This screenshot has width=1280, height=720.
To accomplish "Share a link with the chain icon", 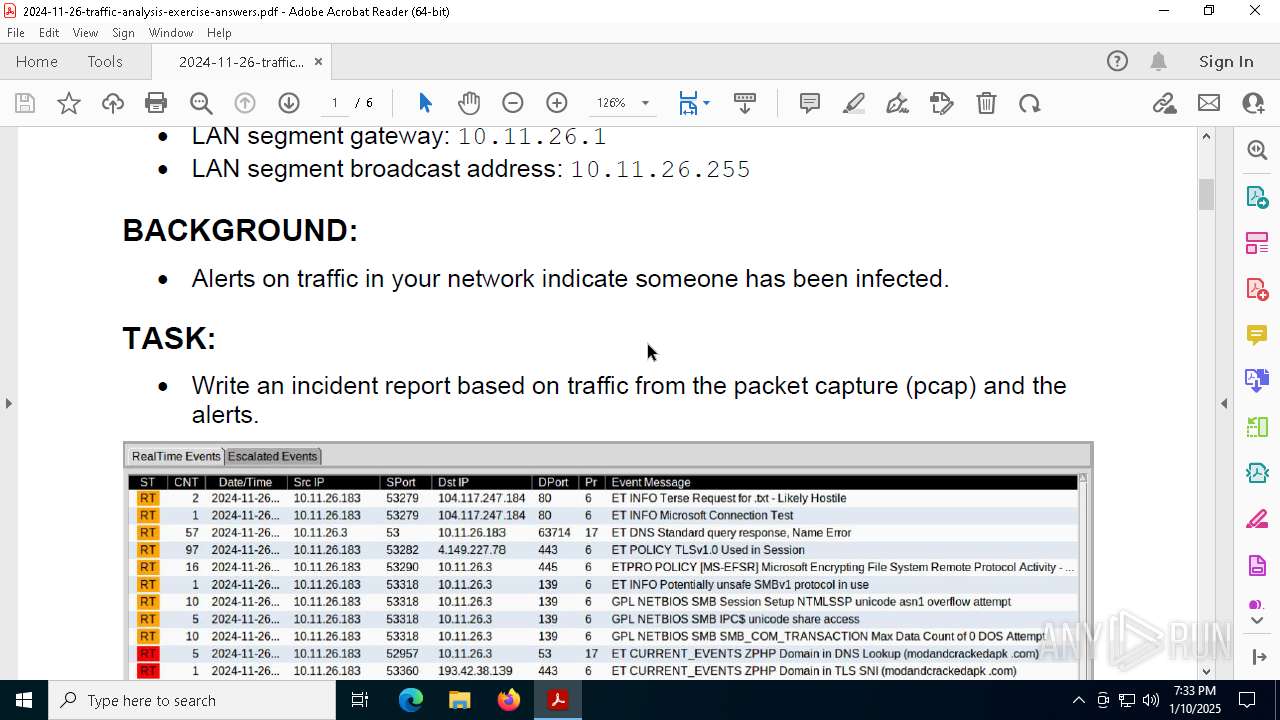I will coord(1164,103).
